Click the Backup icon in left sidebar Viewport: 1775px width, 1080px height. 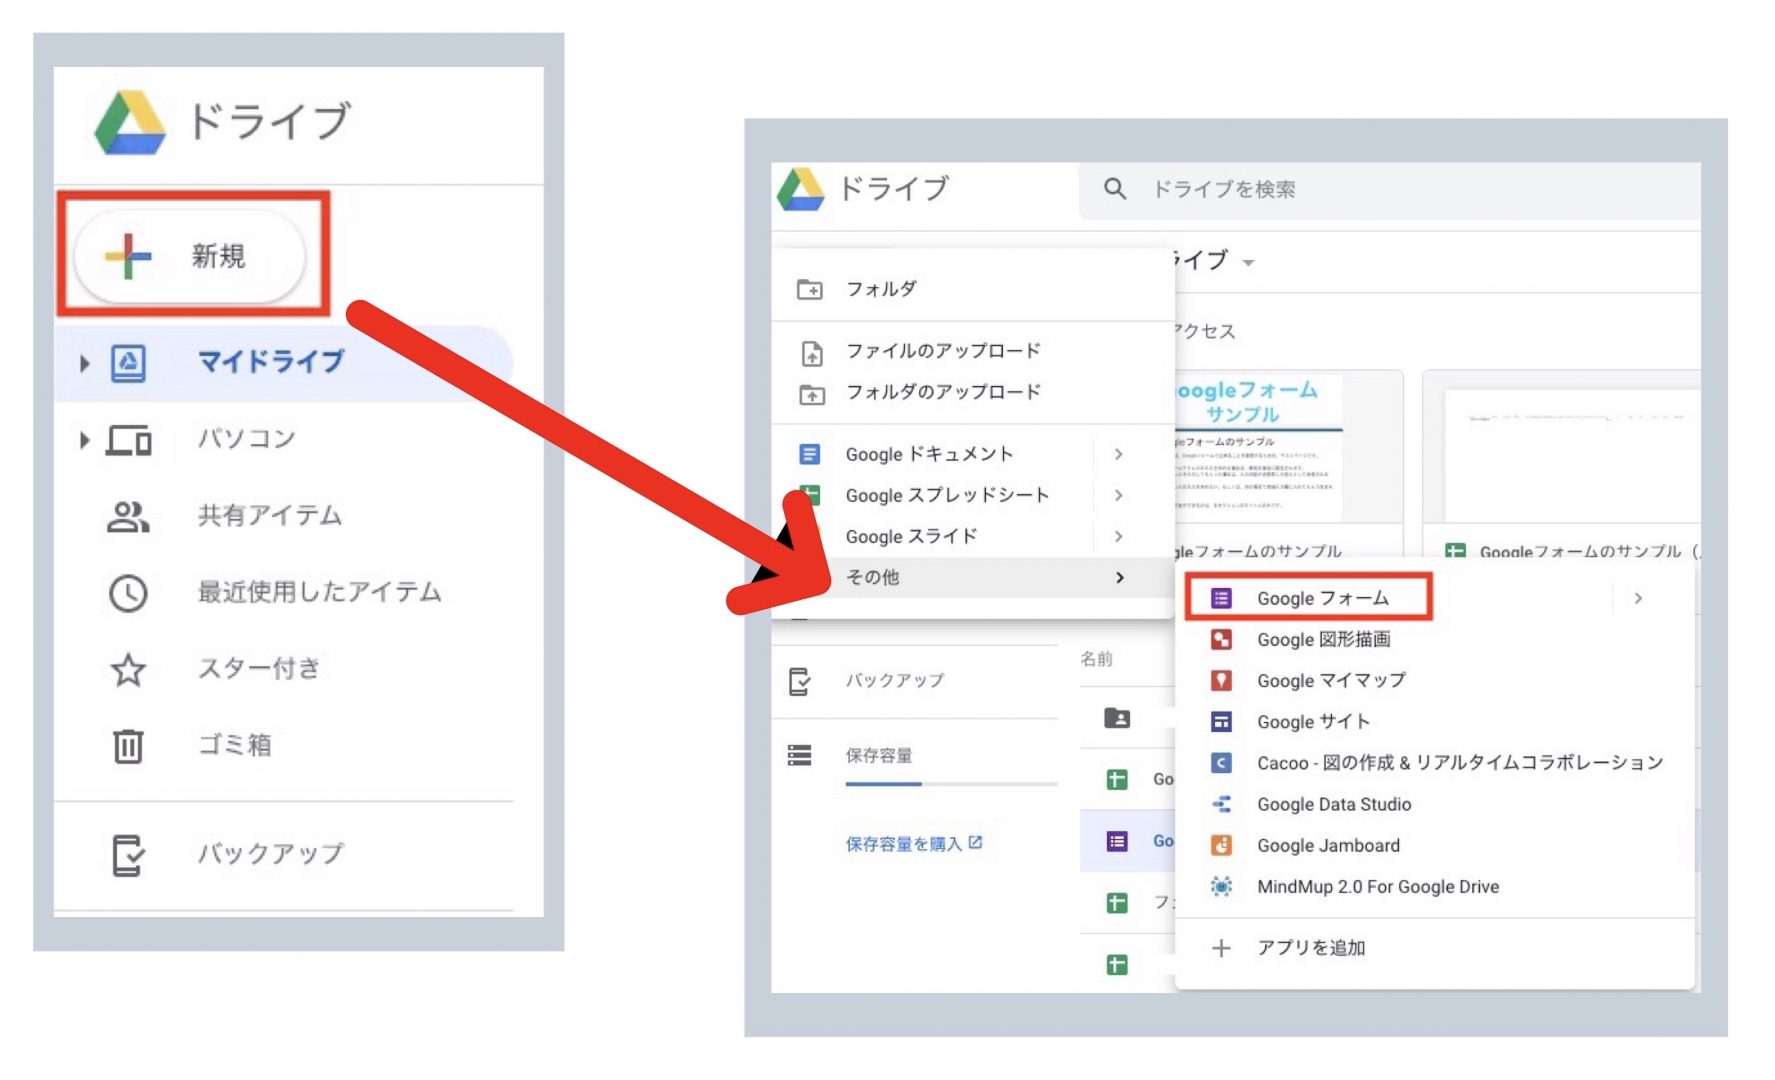coord(128,854)
